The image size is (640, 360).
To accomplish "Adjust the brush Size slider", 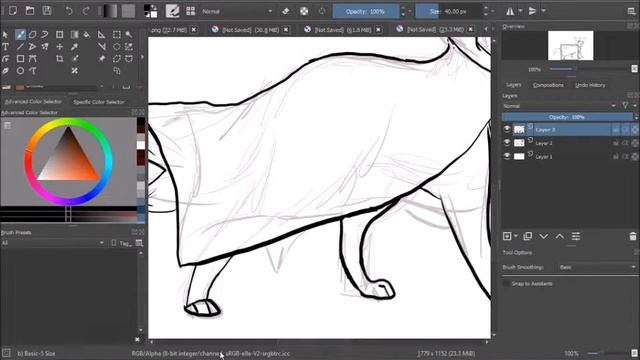I will pyautogui.click(x=449, y=11).
